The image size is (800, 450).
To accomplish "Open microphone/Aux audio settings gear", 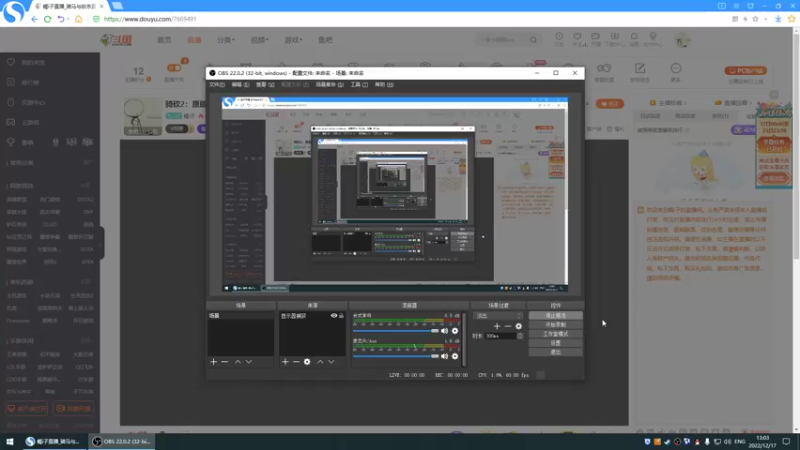I will [x=455, y=356].
